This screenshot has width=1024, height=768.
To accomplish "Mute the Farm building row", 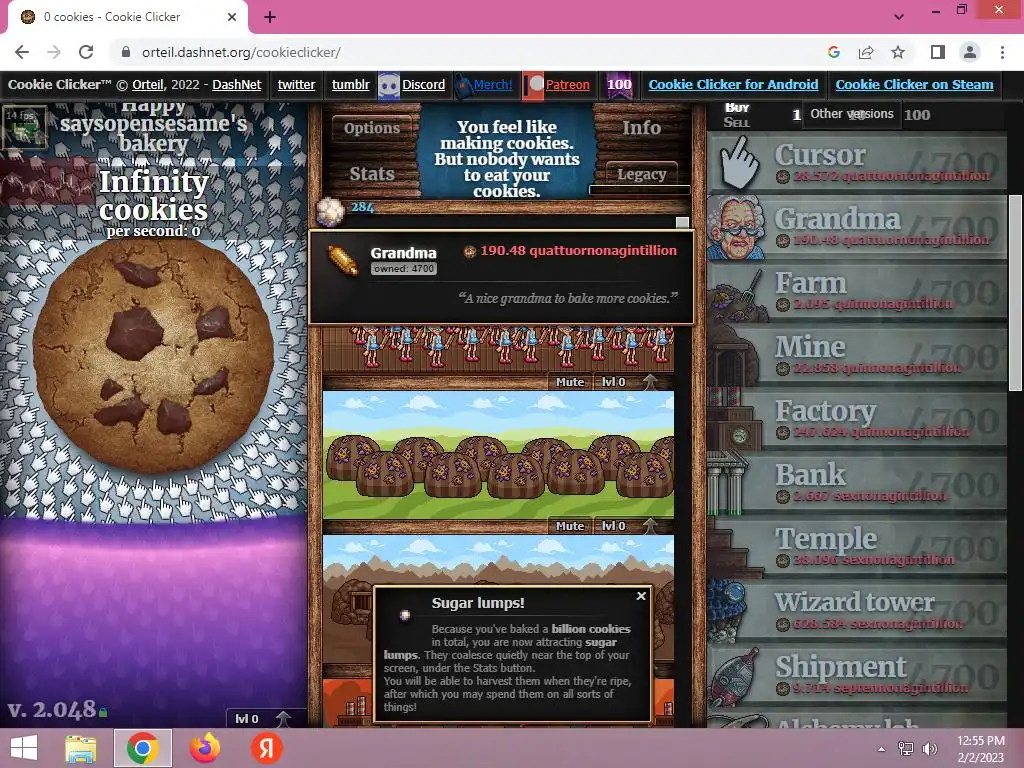I will pyautogui.click(x=569, y=526).
